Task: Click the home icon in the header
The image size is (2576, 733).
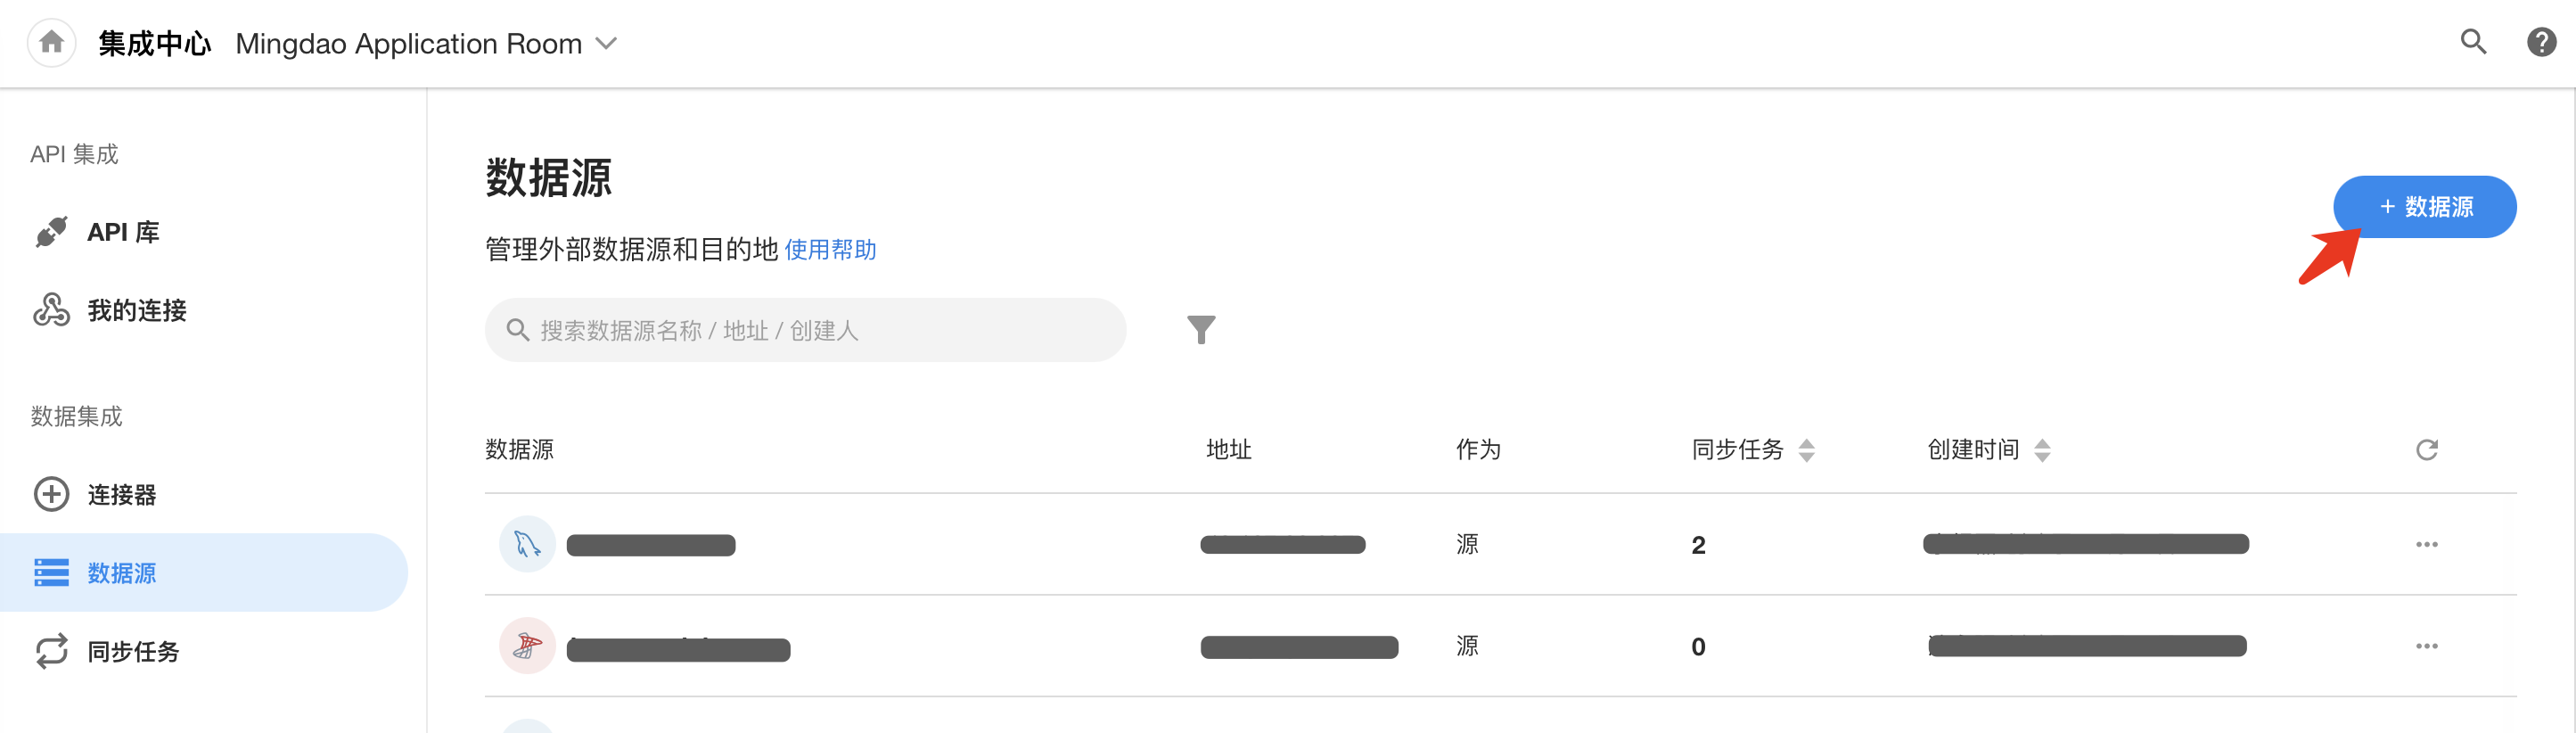Action: tap(52, 43)
